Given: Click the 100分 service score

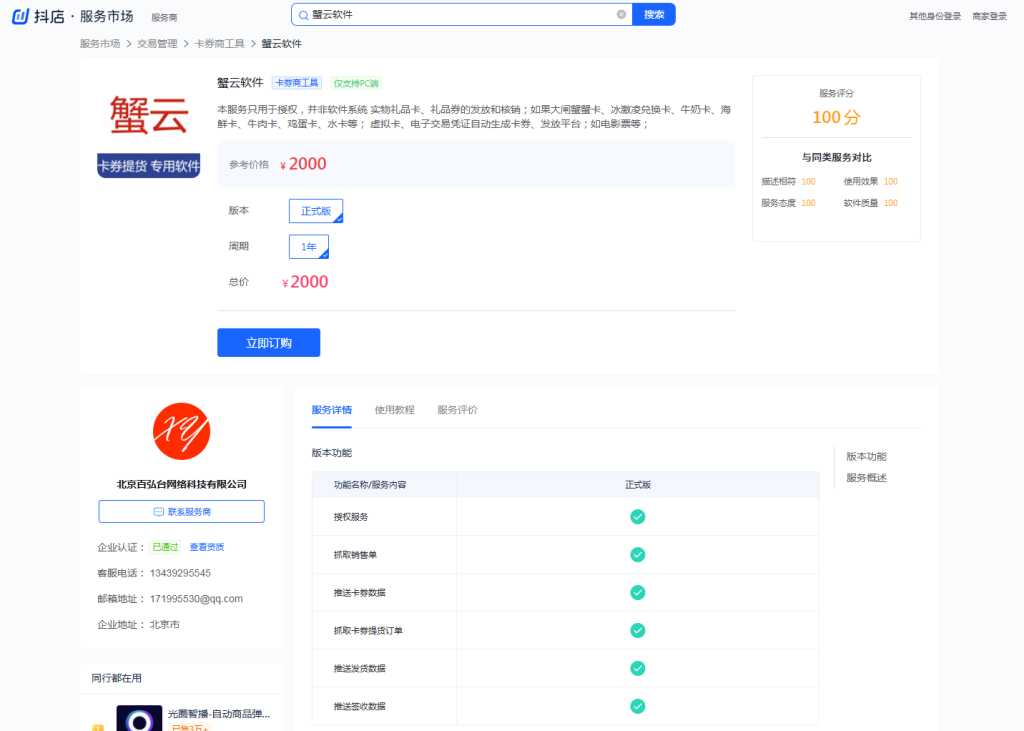Looking at the screenshot, I should click(x=837, y=118).
